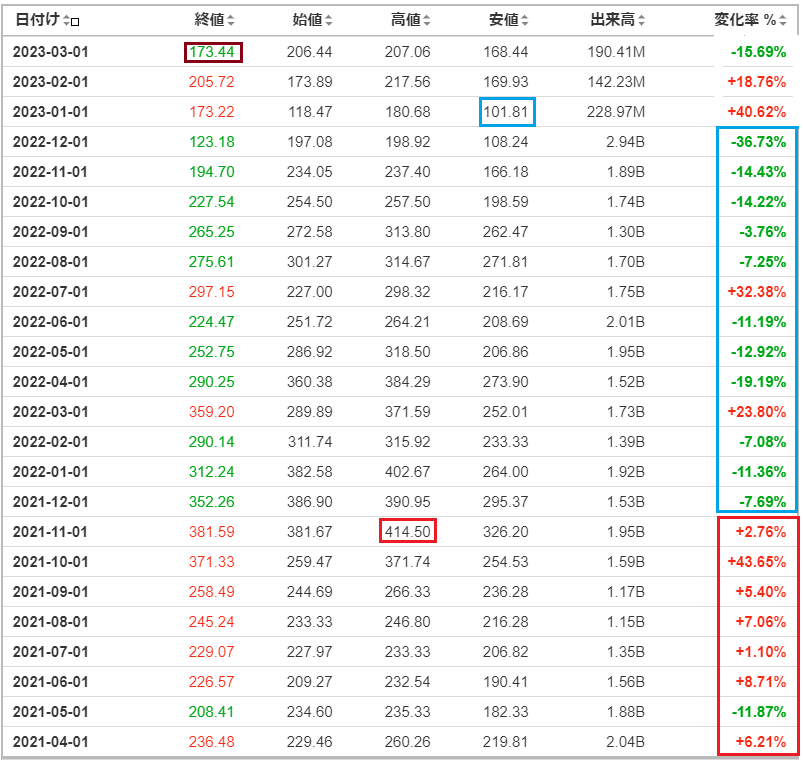This screenshot has height=760, width=803.
Task: Select the date cell 2022-10-01
Action: tap(51, 202)
